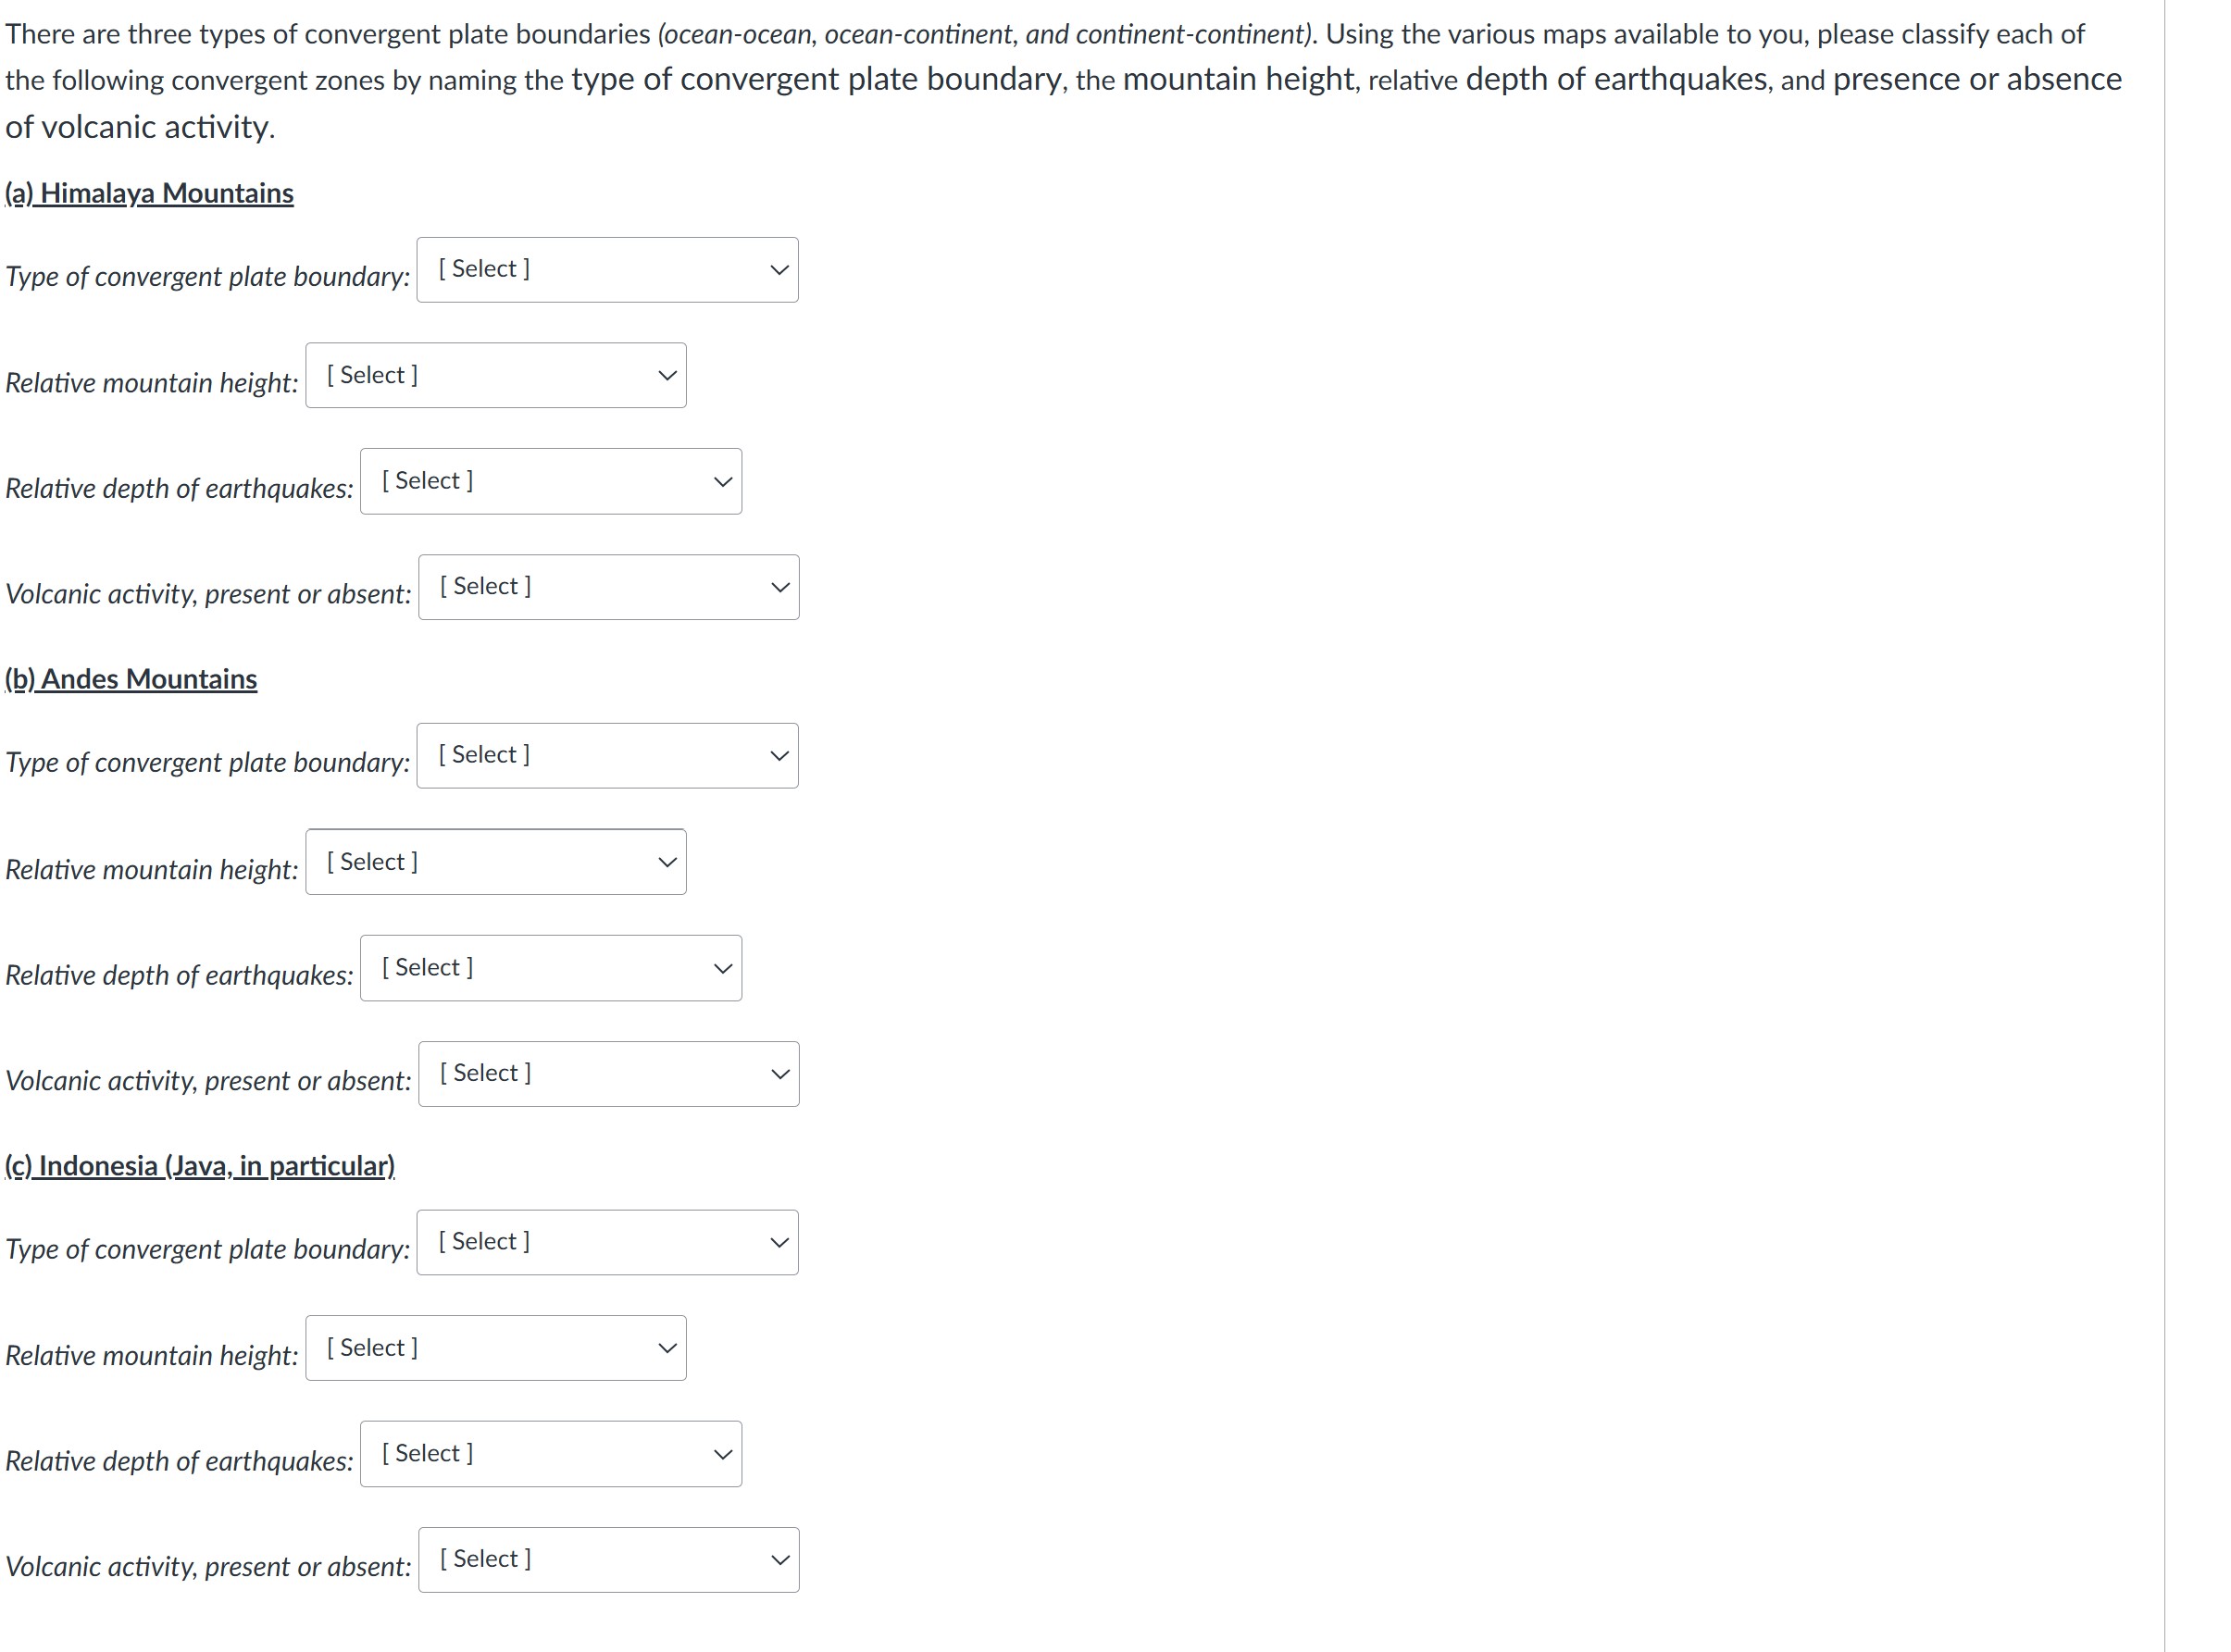Open Indonesia relative depth of earthquakes dropdown
Viewport: 2231px width, 1652px height.
tap(551, 1455)
